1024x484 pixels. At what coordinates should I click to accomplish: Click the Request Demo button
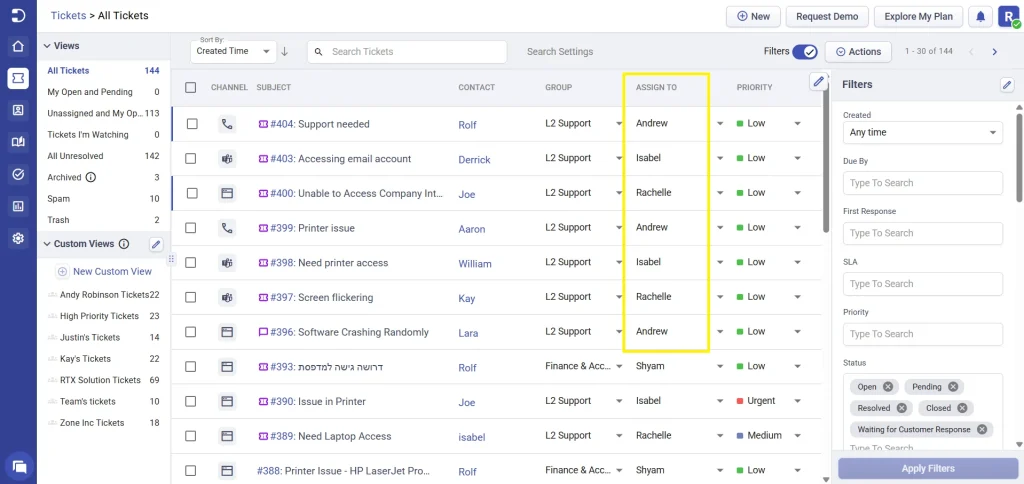pyautogui.click(x=827, y=16)
